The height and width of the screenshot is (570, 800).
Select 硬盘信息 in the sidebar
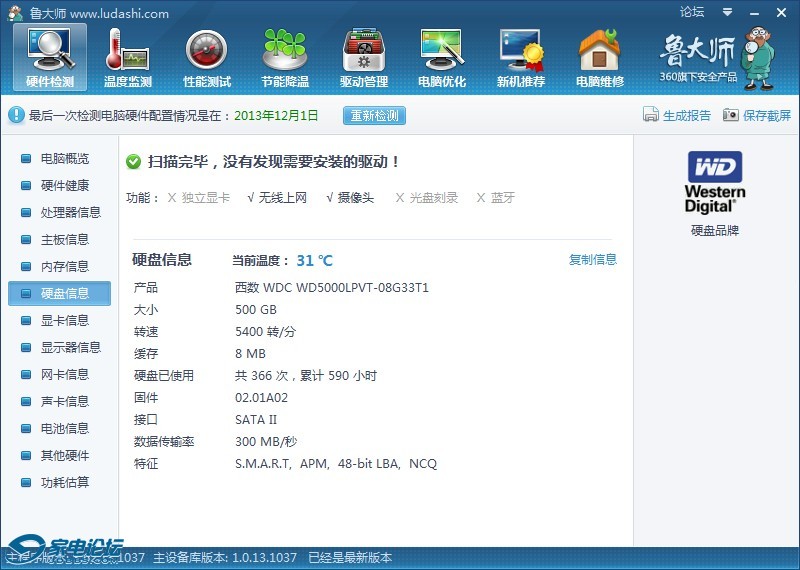click(59, 293)
